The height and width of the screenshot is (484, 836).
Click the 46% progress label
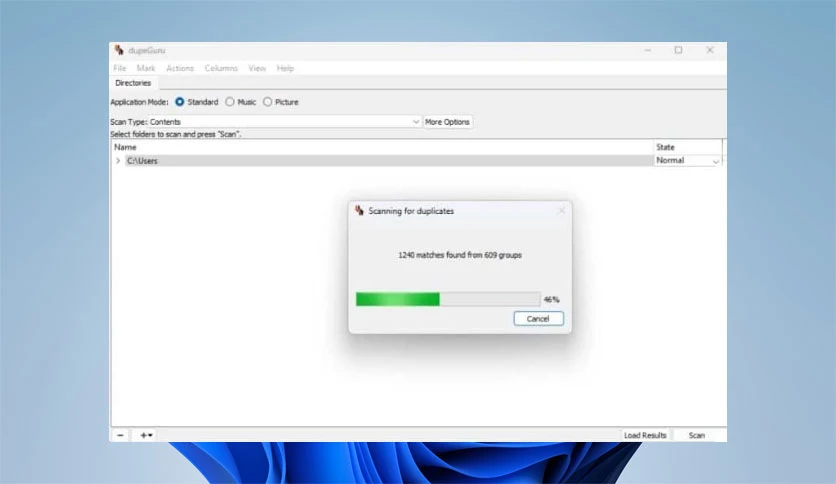(551, 300)
